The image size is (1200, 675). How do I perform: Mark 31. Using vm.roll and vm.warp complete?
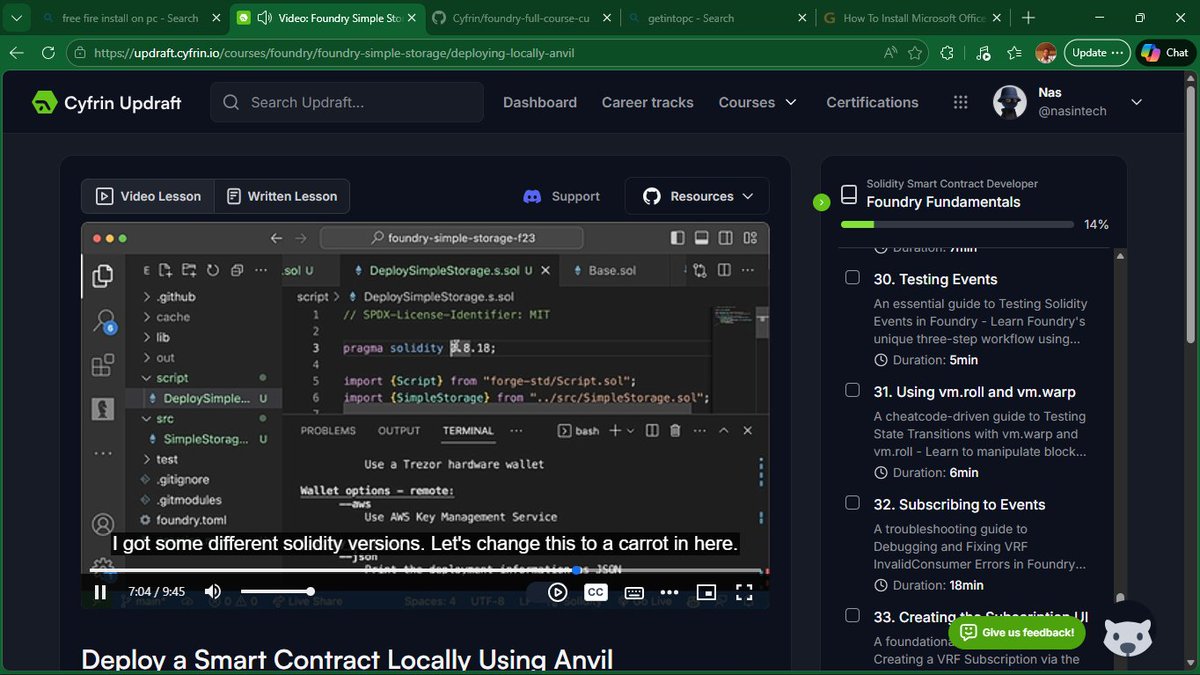tap(852, 390)
